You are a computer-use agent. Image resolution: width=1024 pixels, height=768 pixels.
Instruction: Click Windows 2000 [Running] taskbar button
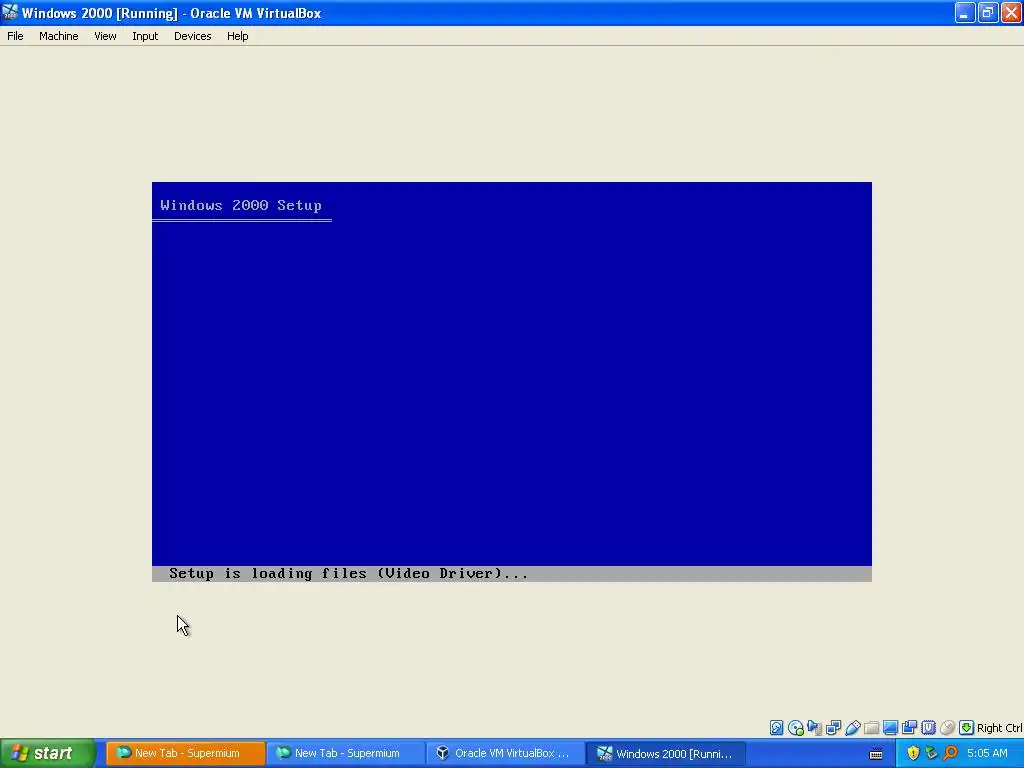click(x=665, y=753)
